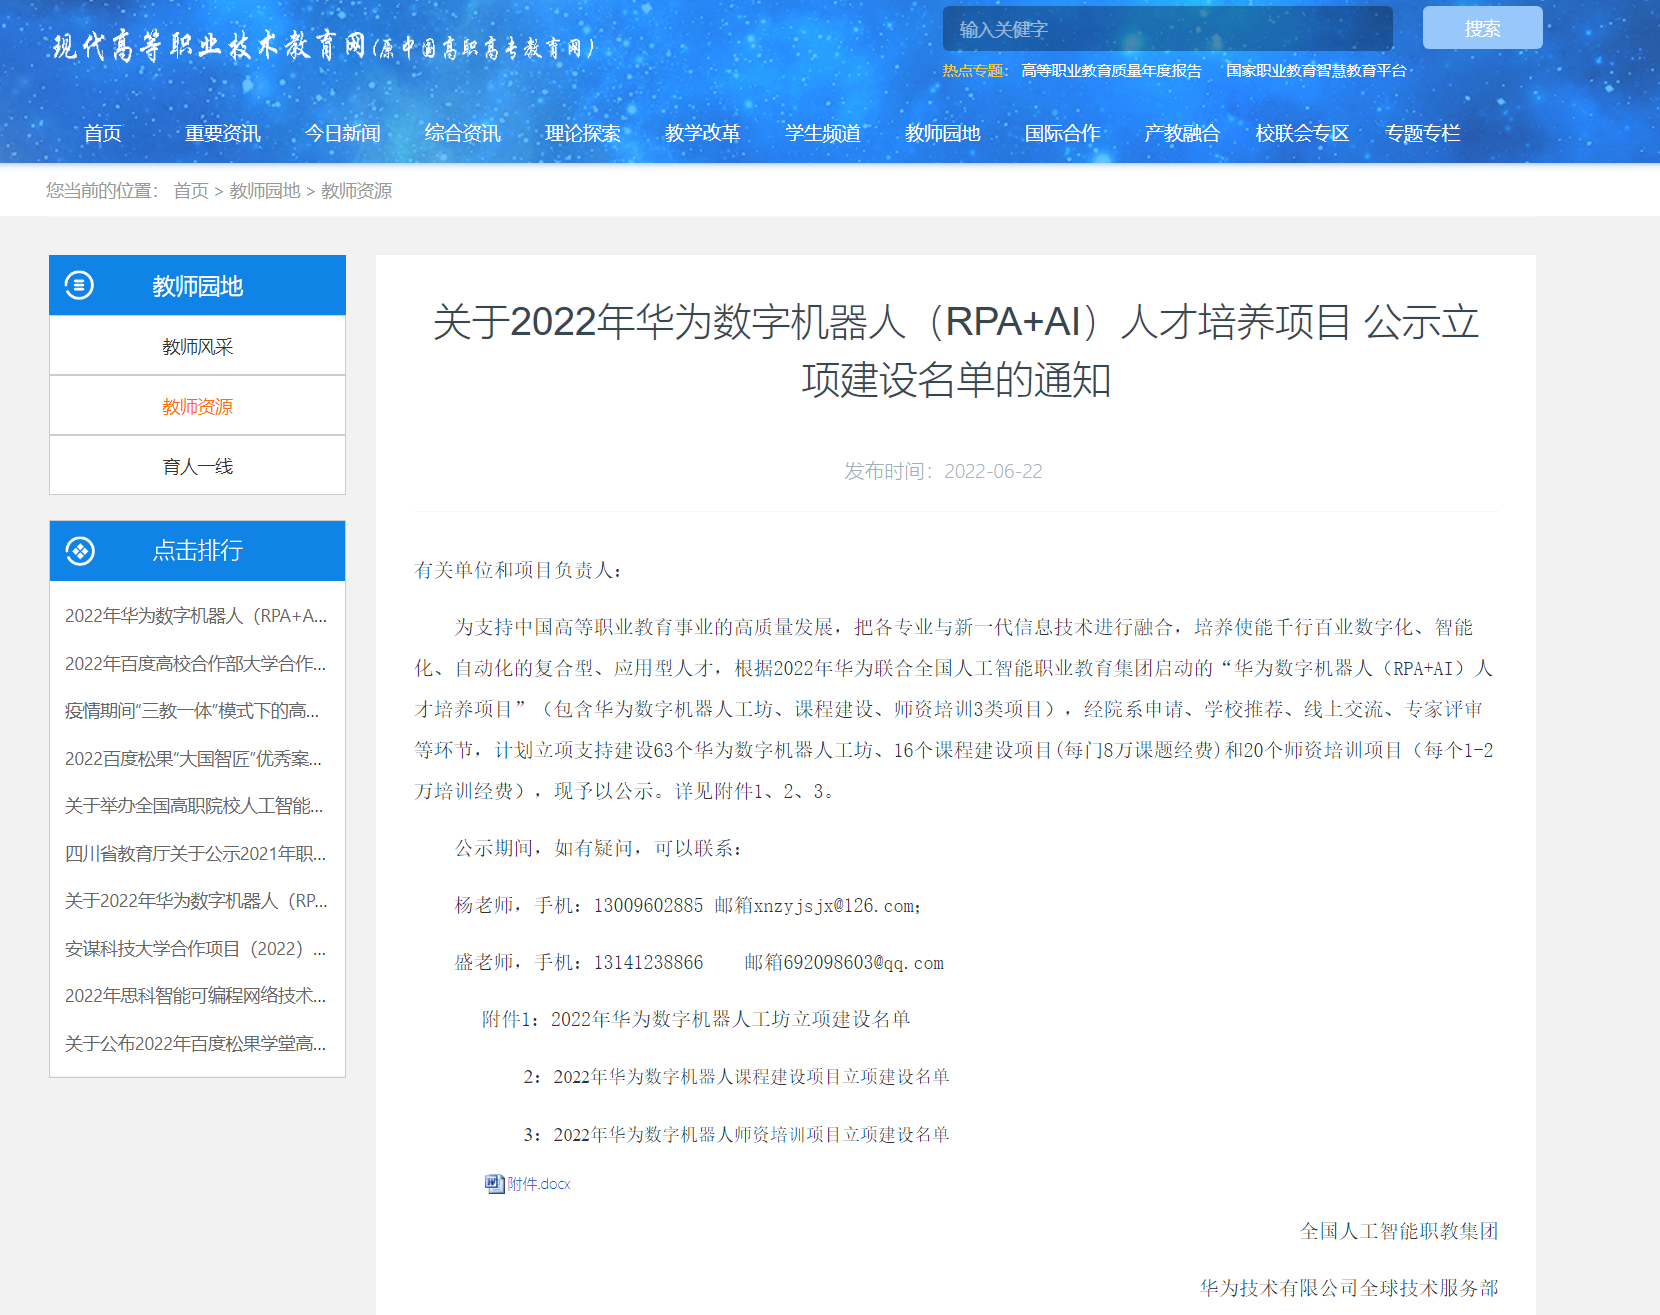
Task: Click phone number 13009602885
Action: 649,906
